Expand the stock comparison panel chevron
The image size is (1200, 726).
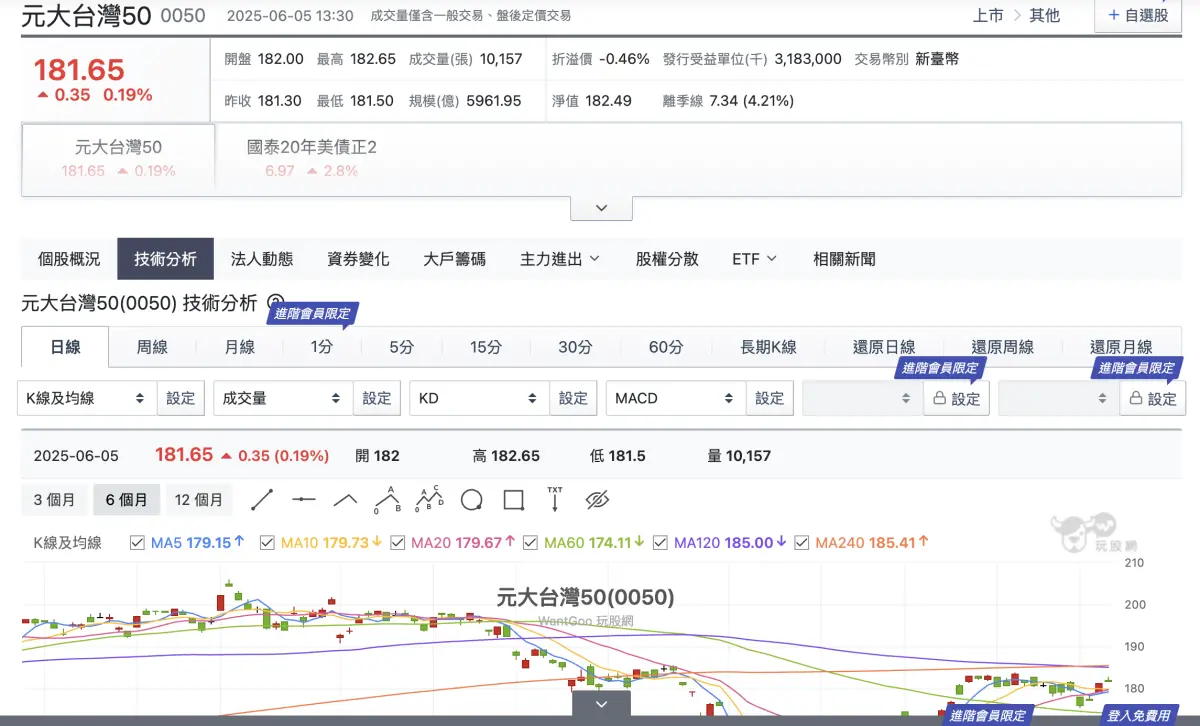(601, 208)
